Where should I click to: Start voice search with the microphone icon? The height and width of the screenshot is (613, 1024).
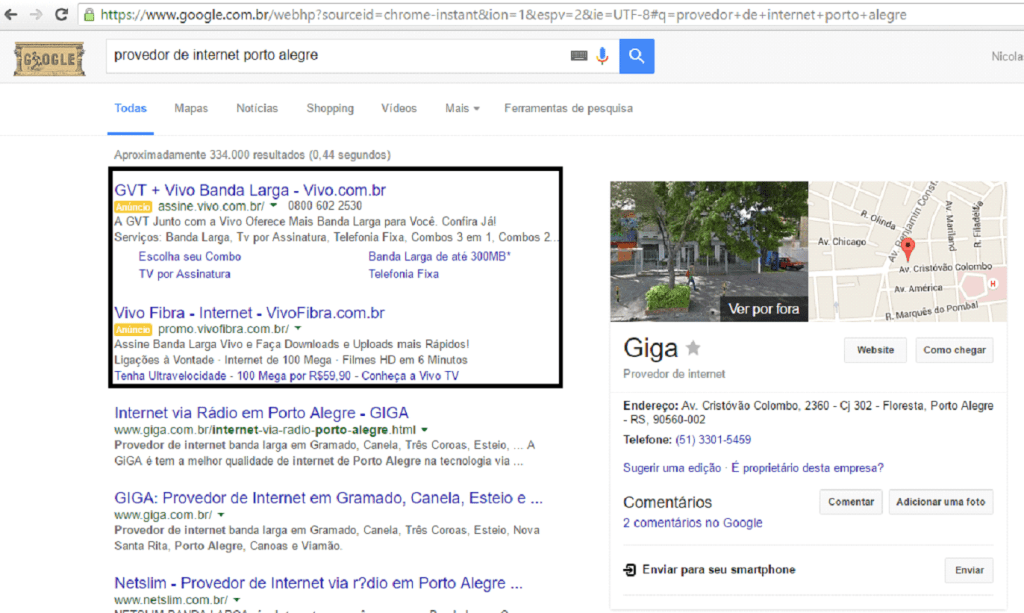click(602, 55)
